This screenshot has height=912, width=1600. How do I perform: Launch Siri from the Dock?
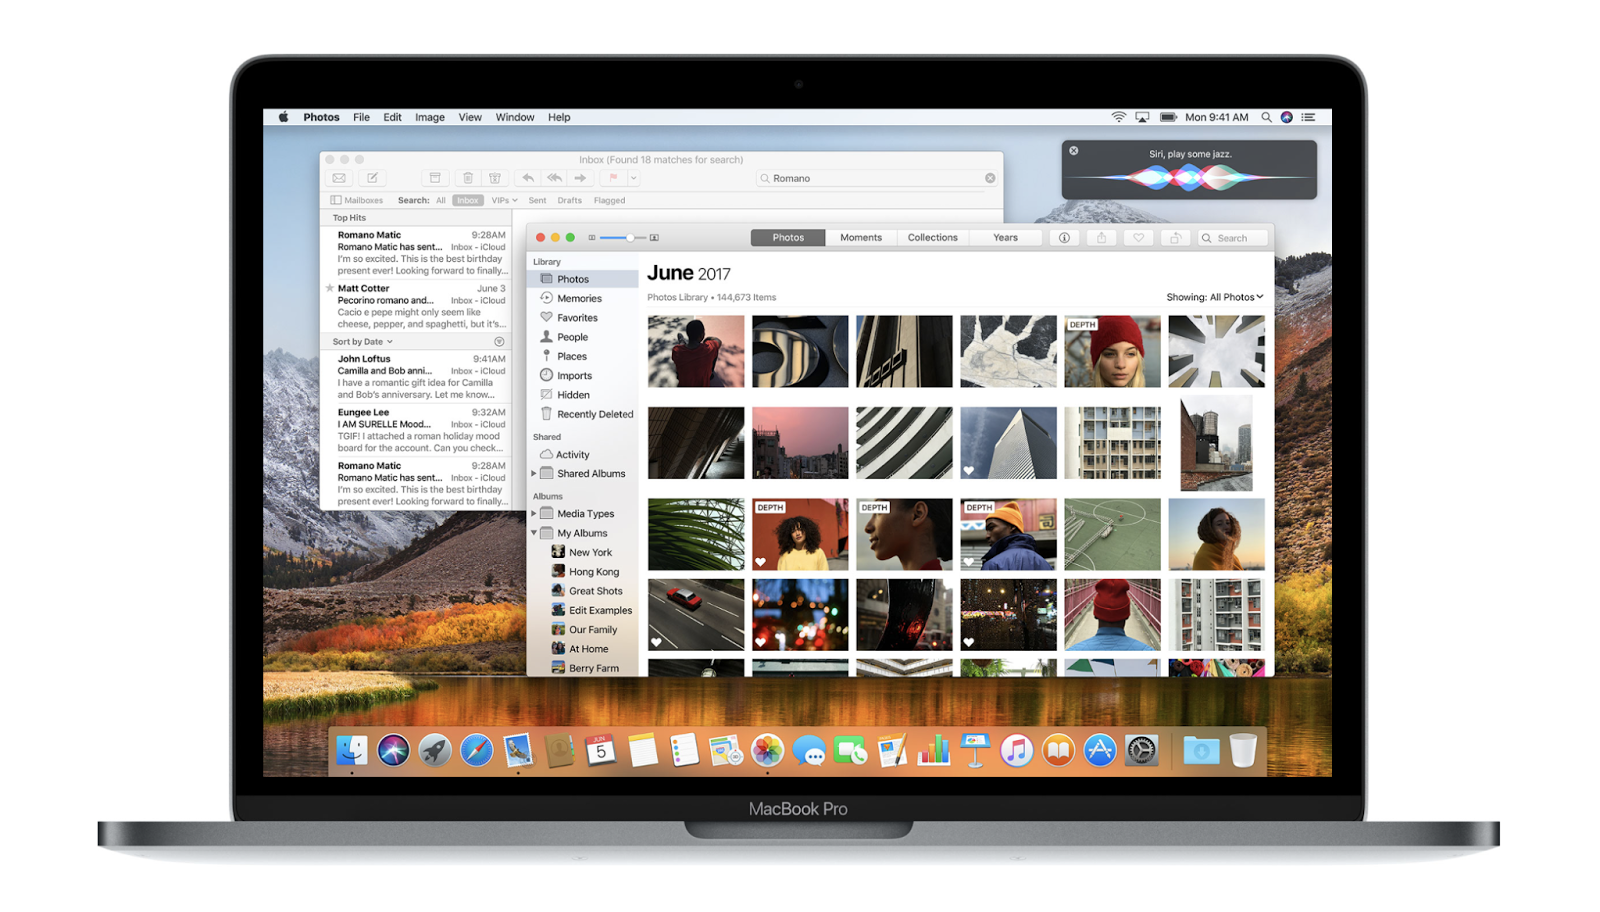393,750
